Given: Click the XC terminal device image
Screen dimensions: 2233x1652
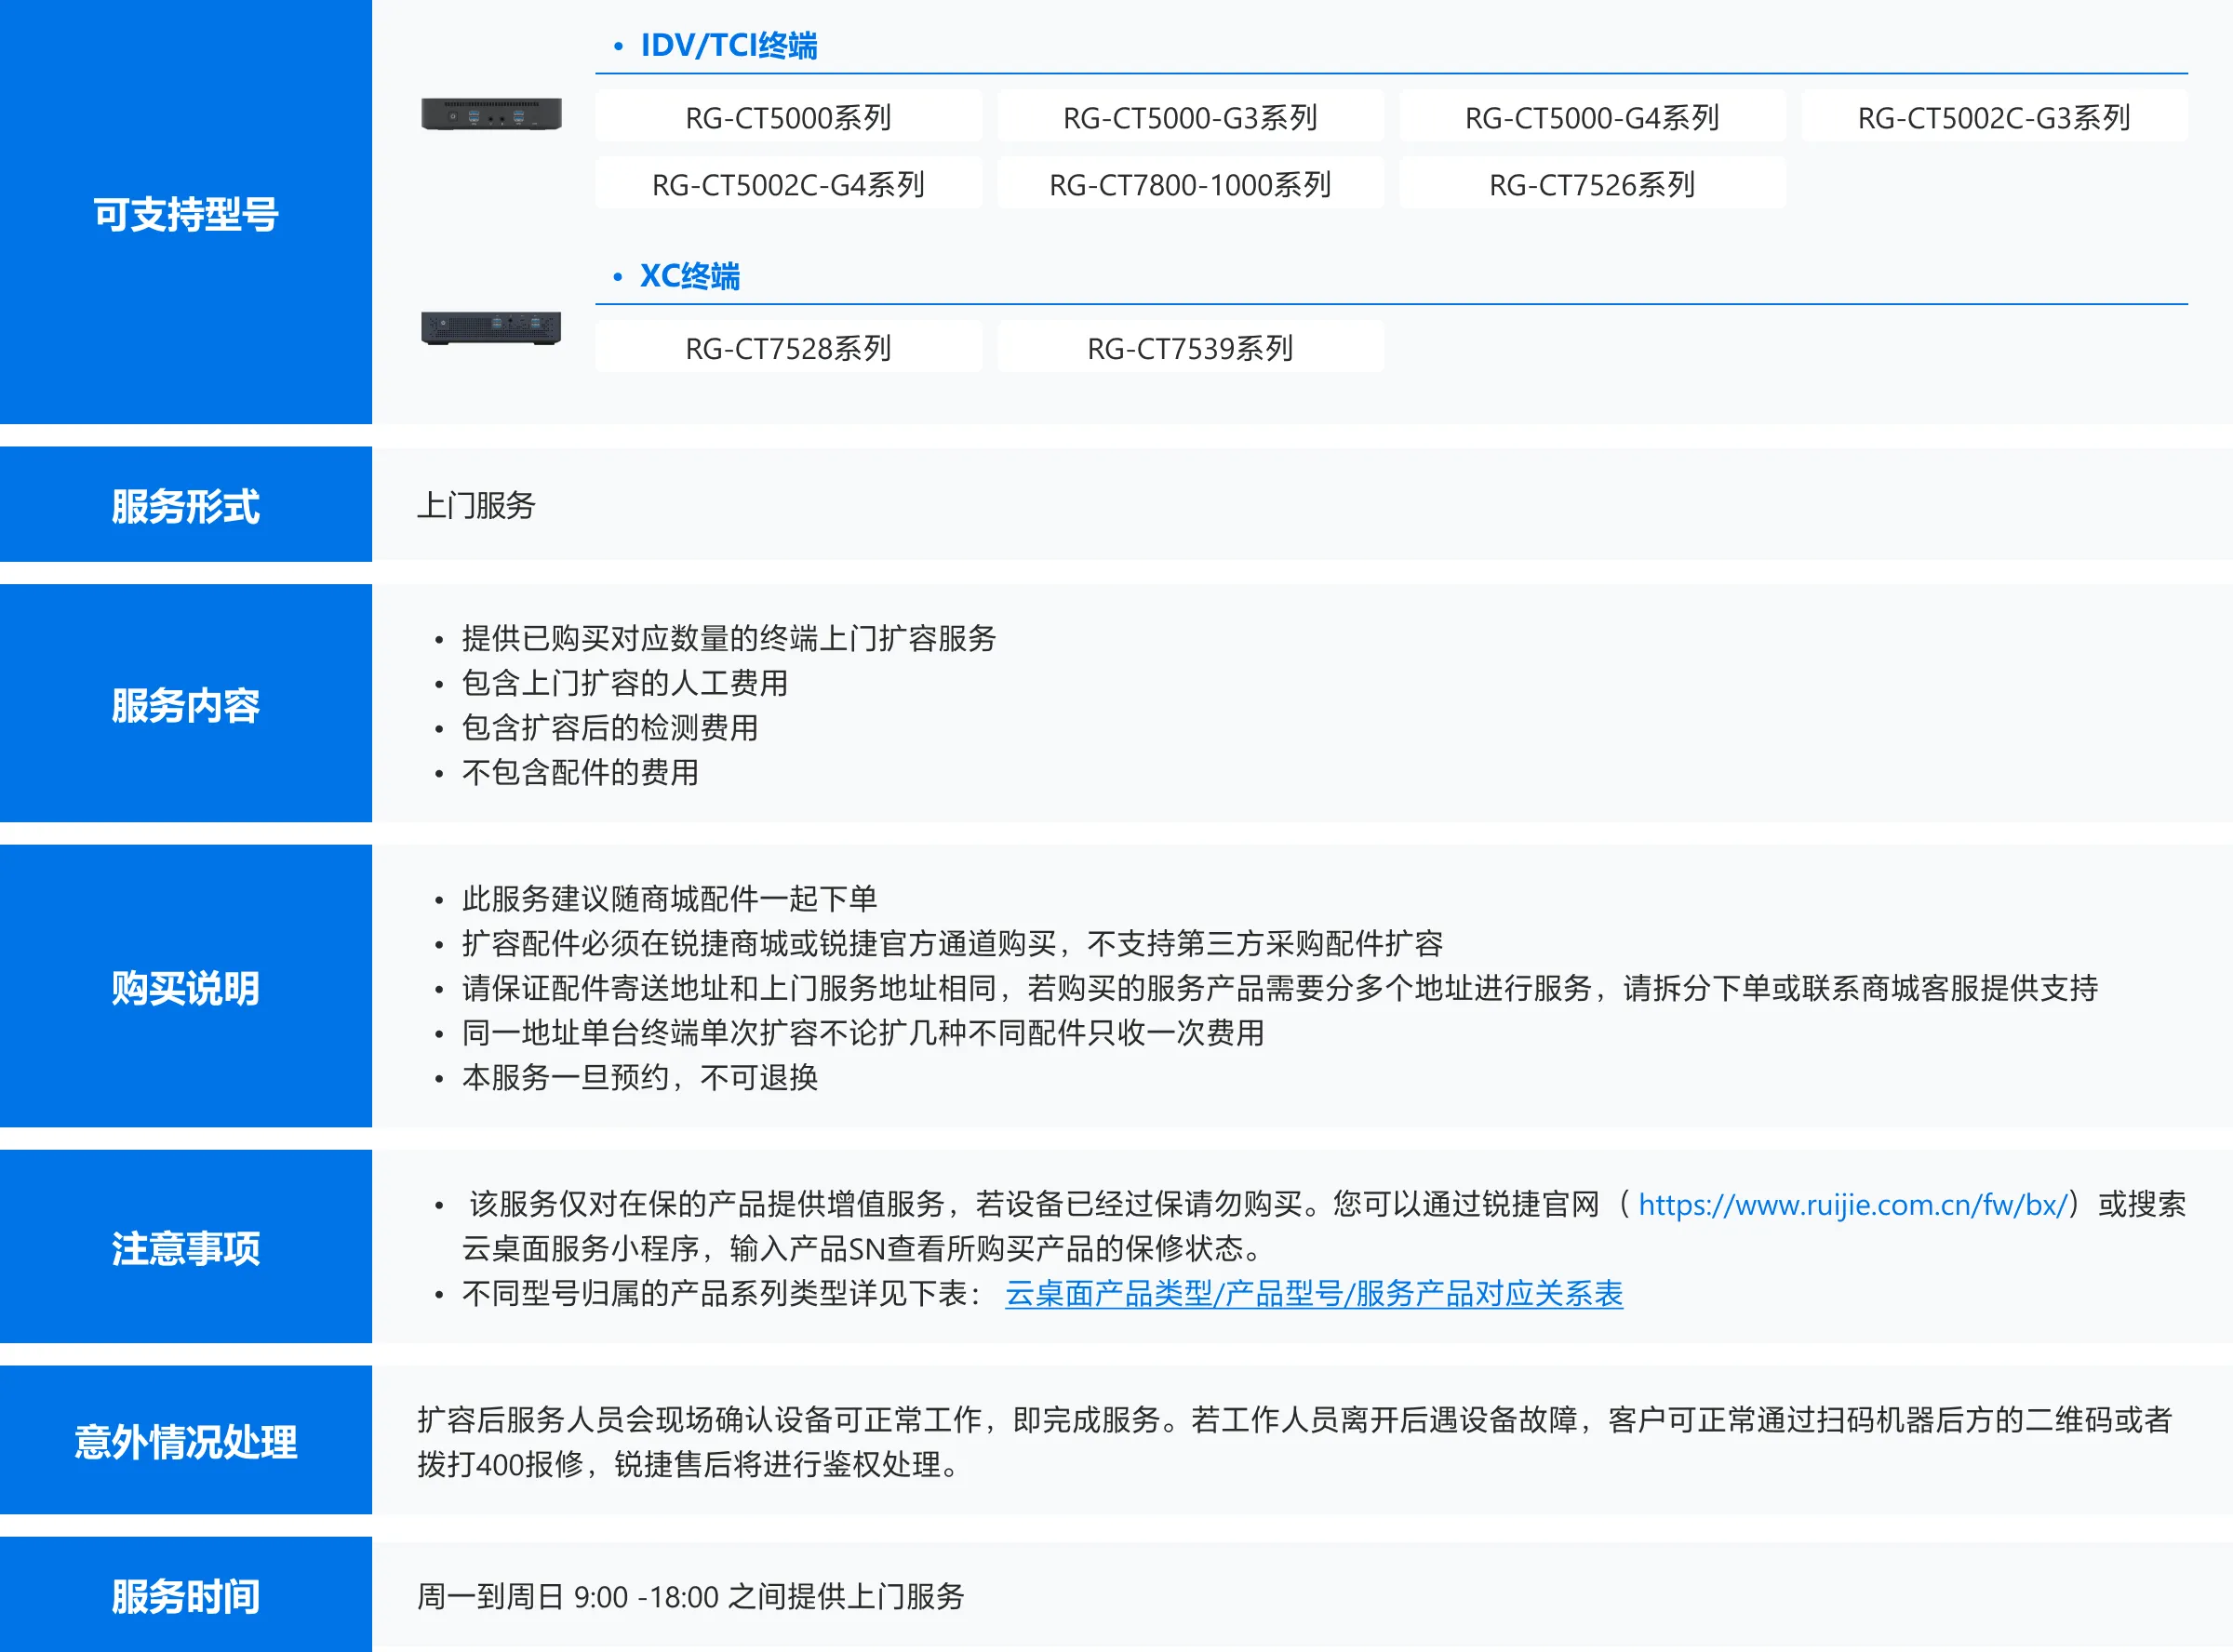Looking at the screenshot, I should 491,327.
